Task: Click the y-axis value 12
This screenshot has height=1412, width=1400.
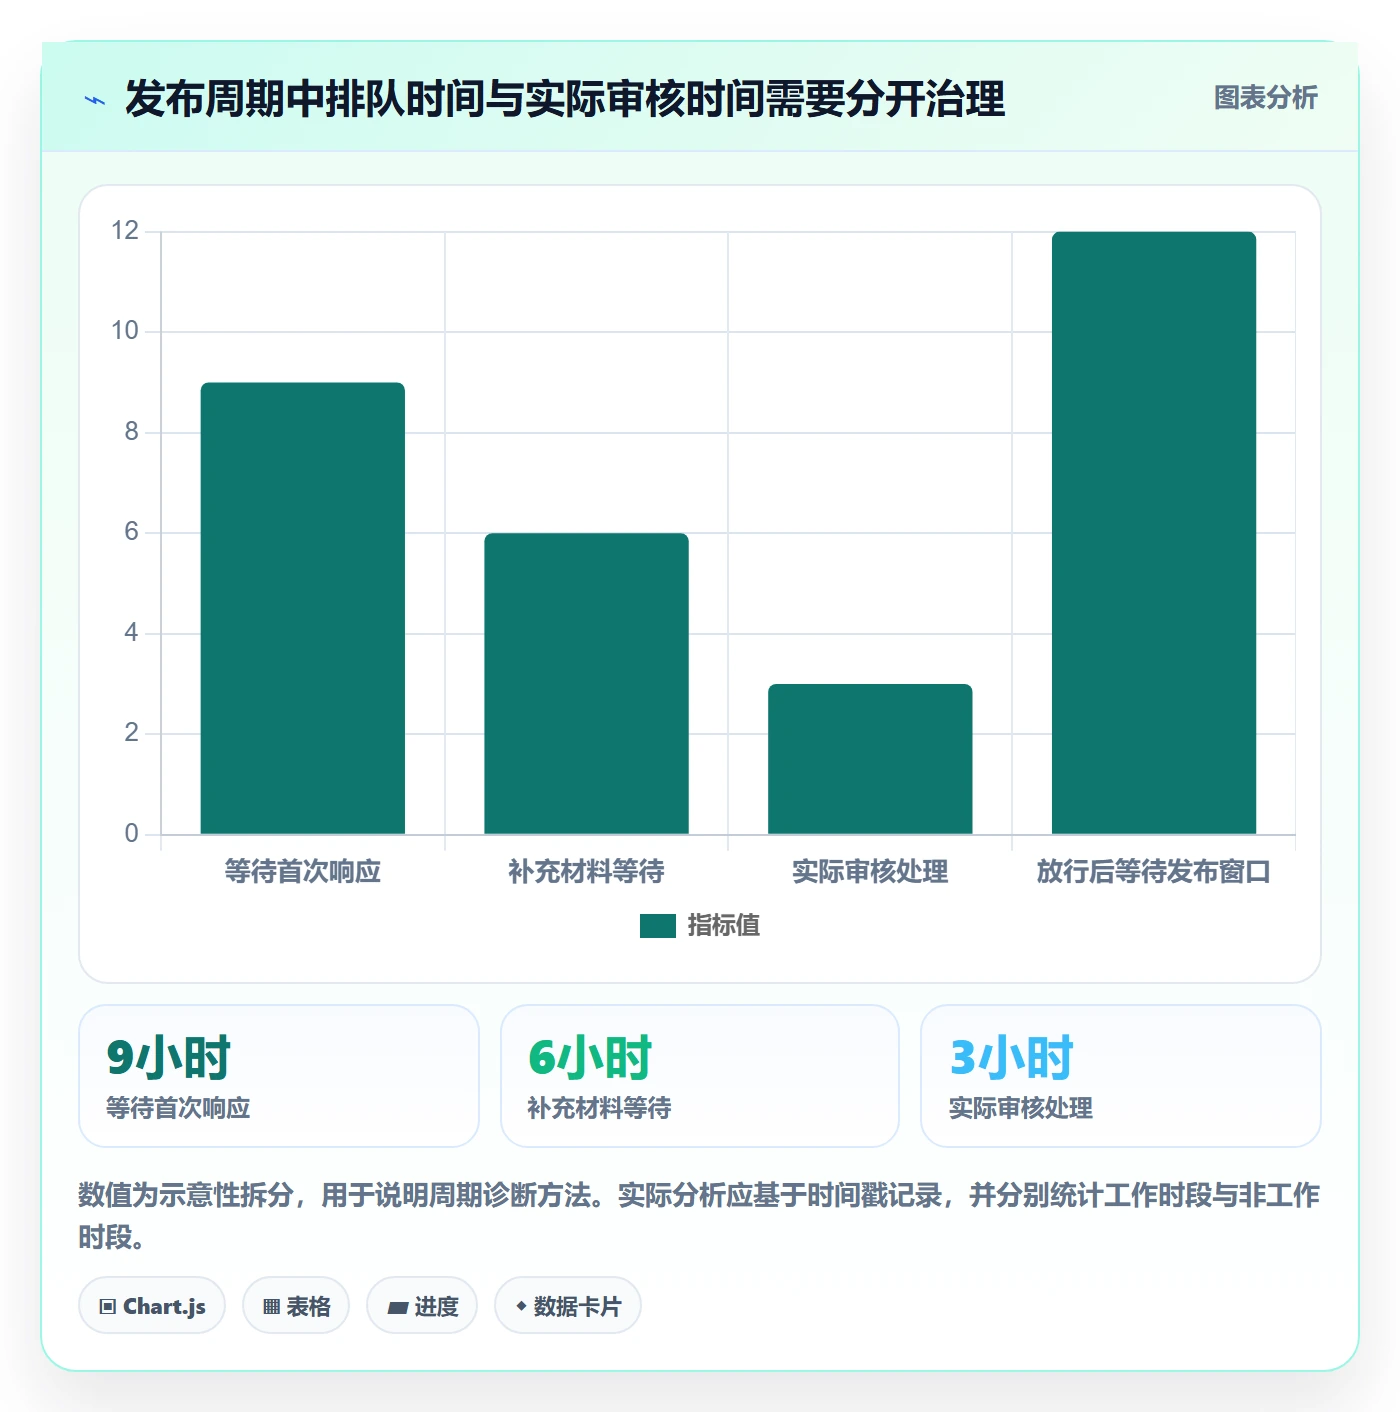Action: (125, 231)
